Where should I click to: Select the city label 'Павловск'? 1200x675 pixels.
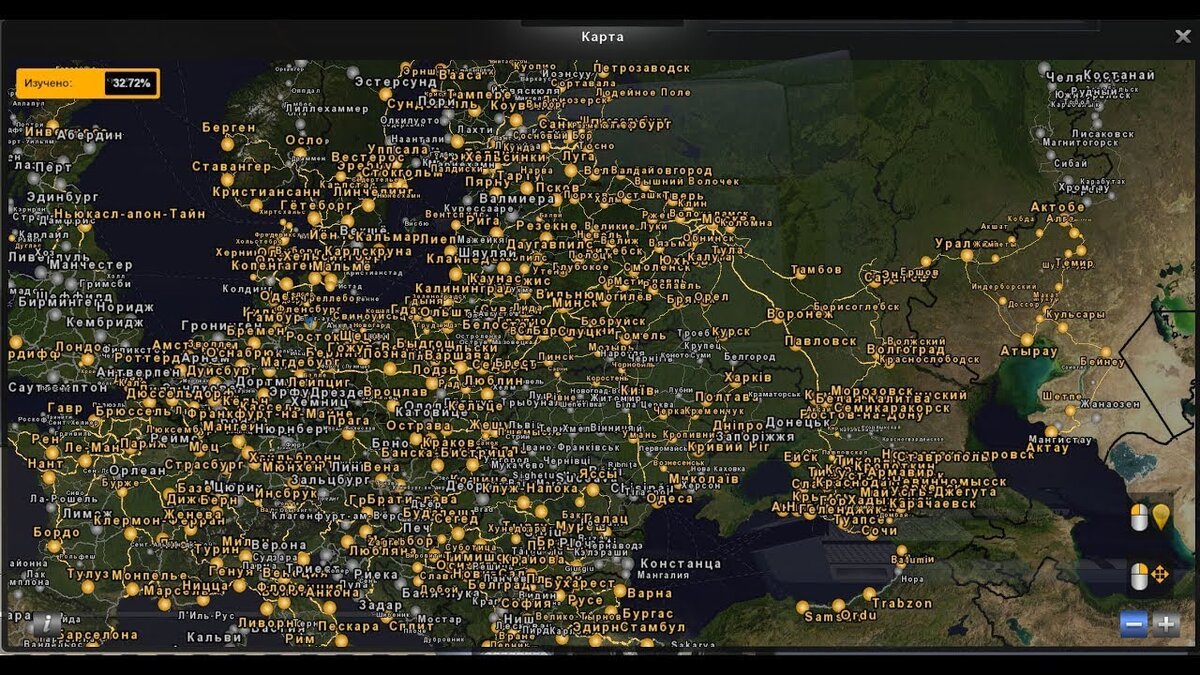[820, 340]
